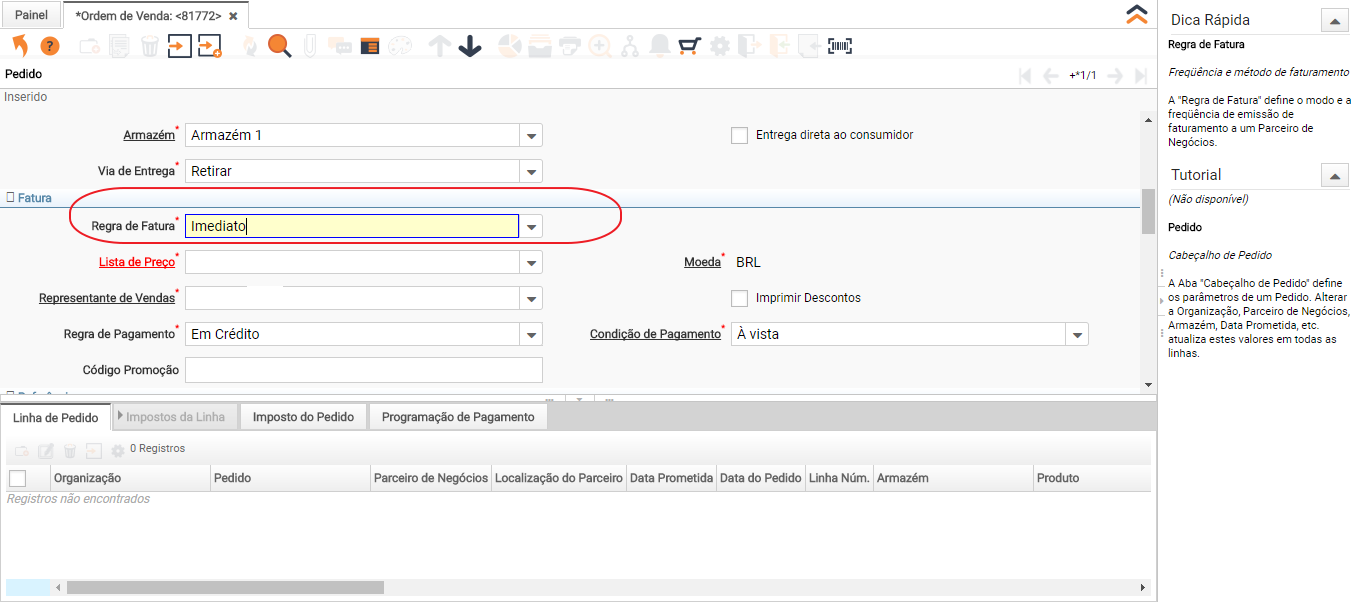This screenshot has height=602, width=1366.
Task: Check the Imprimir Descontos box
Action: tap(740, 298)
